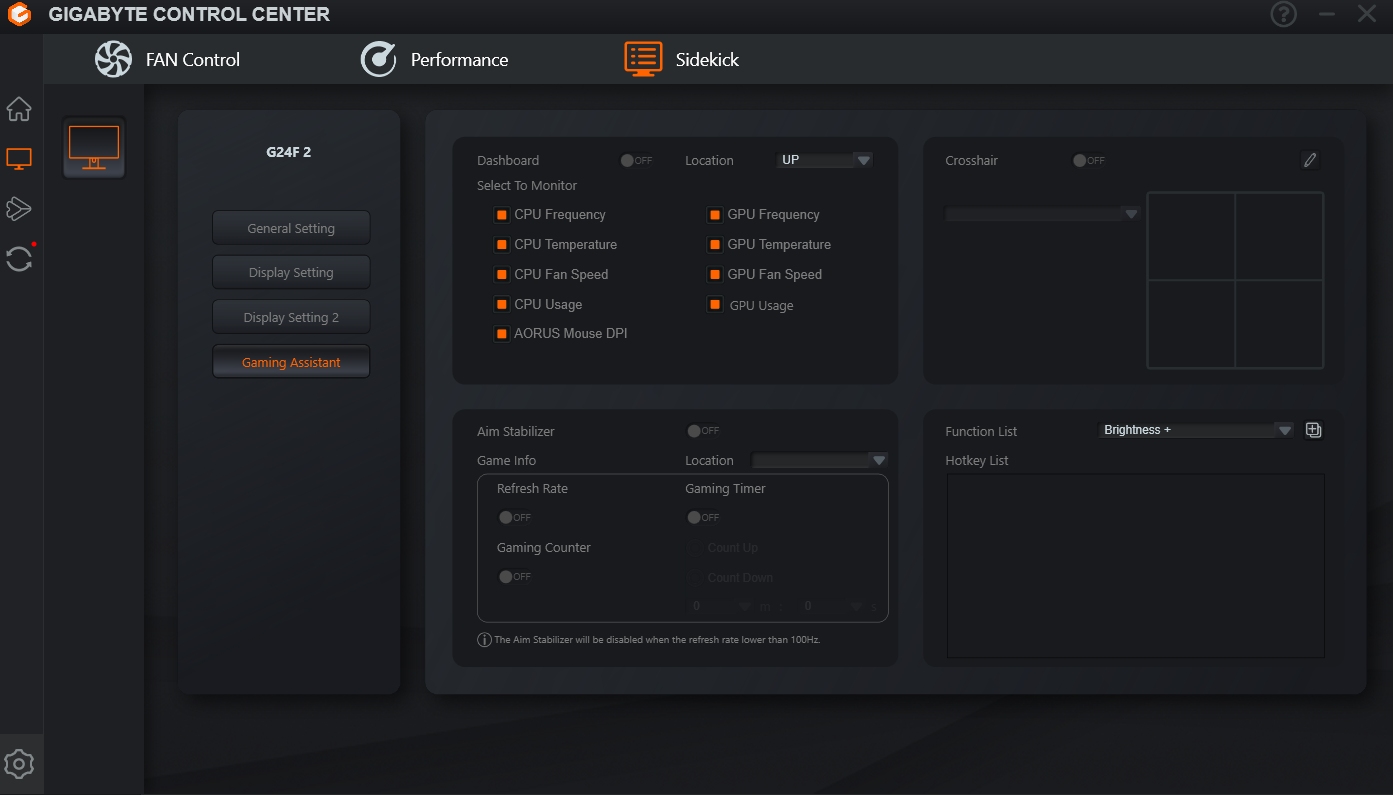Open the update sync icon with red dot
The width and height of the screenshot is (1393, 795).
[19, 258]
